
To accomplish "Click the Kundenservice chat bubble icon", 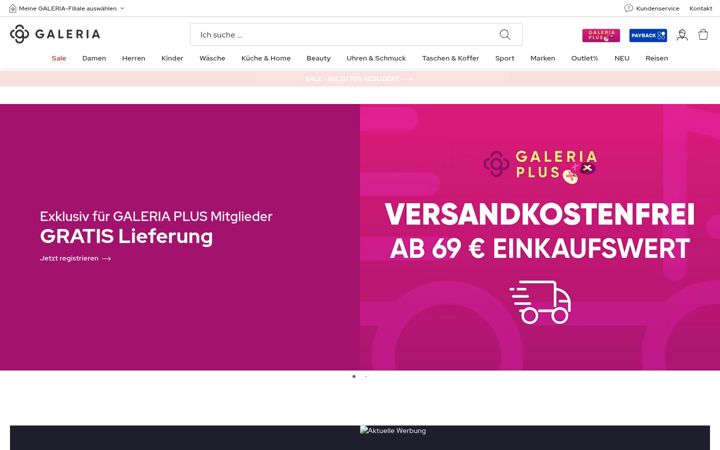I will coord(629,8).
